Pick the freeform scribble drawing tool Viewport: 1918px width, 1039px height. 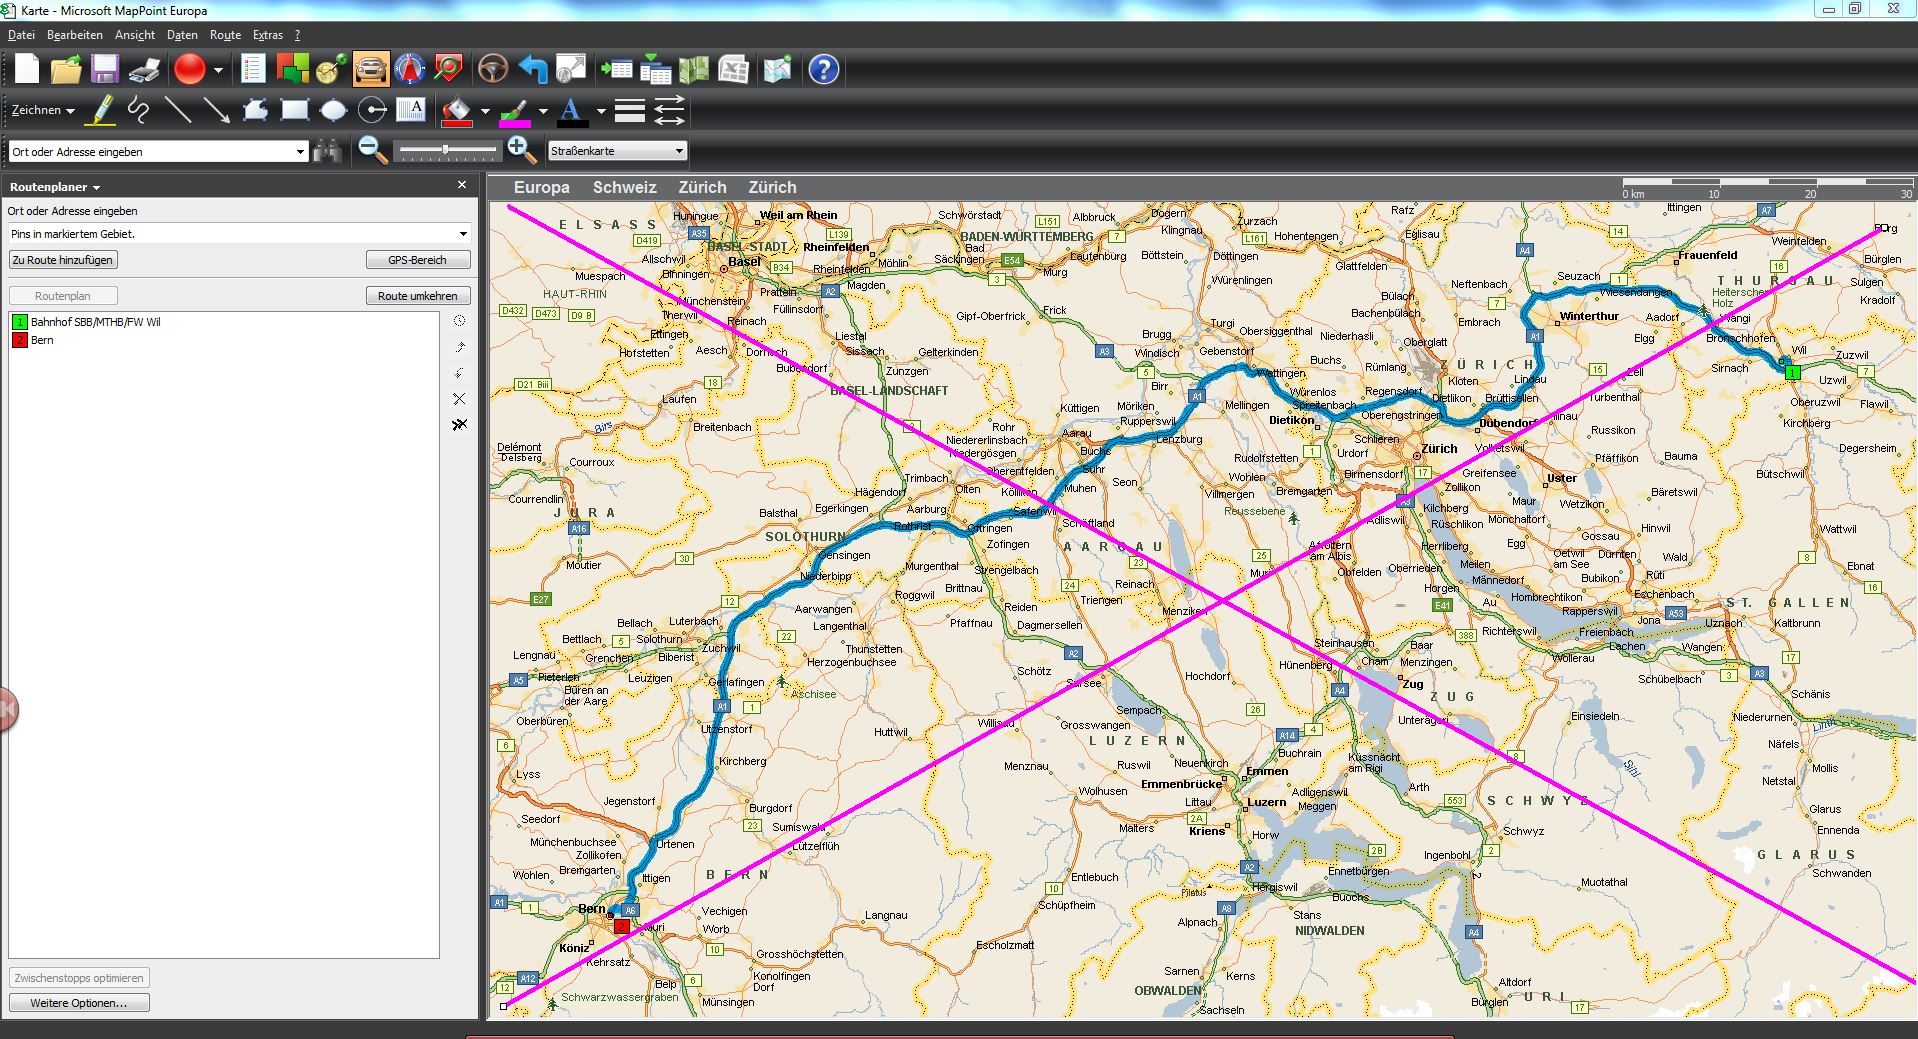tap(139, 110)
